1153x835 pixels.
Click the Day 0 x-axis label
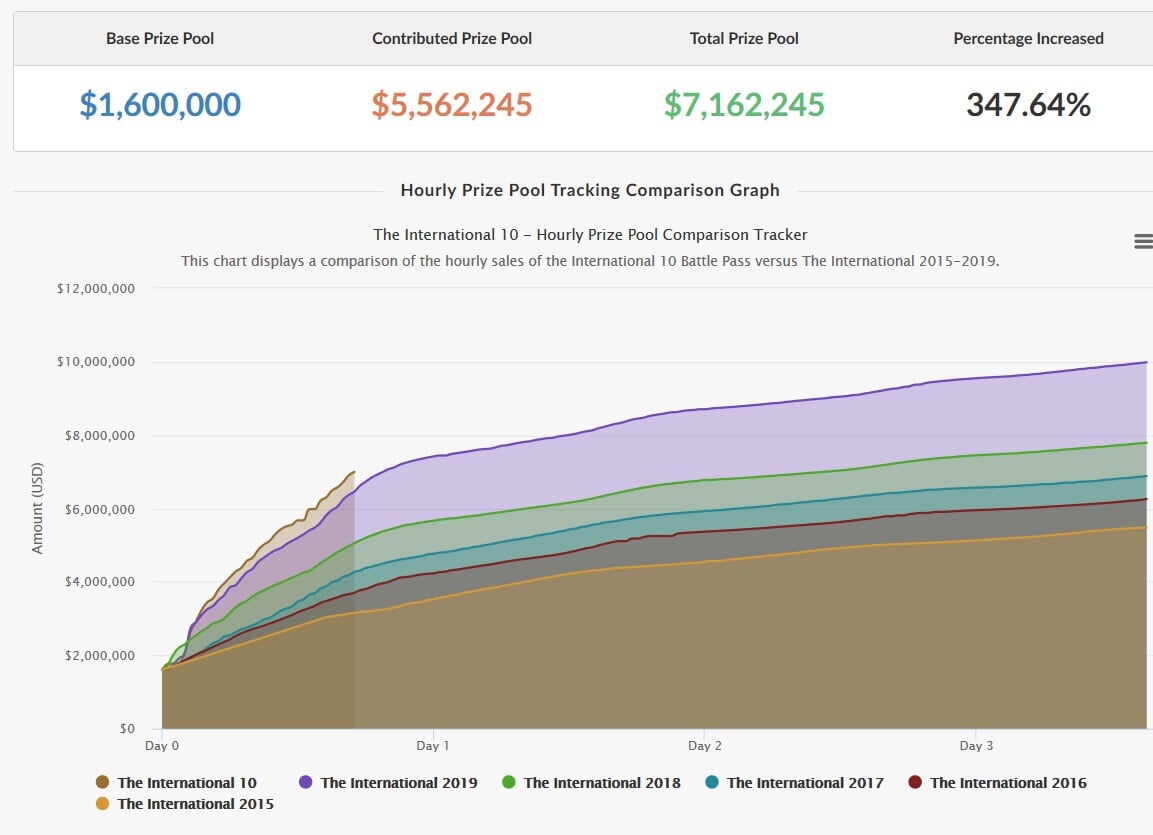[x=162, y=745]
